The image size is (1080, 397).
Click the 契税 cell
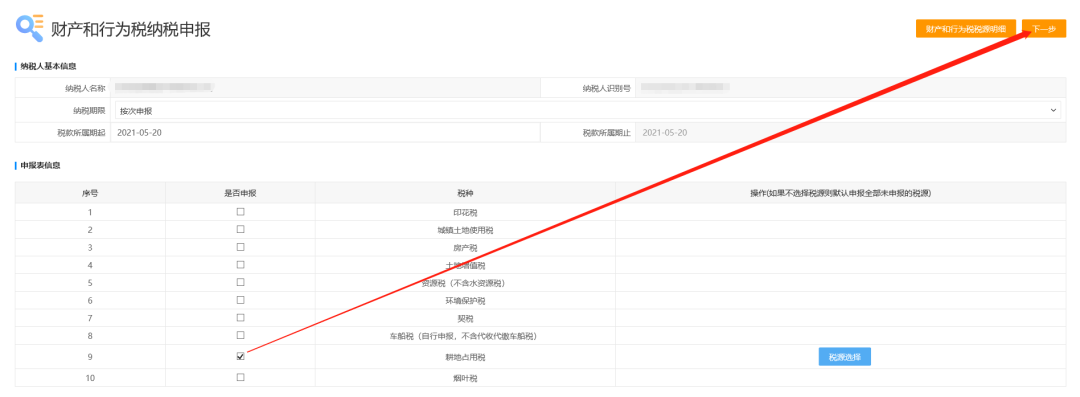click(465, 318)
